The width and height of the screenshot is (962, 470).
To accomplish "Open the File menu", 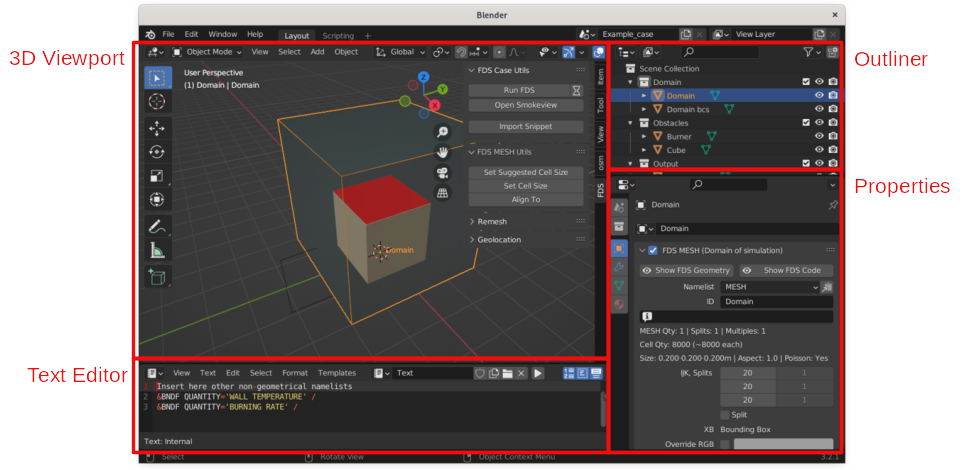I will [x=168, y=34].
